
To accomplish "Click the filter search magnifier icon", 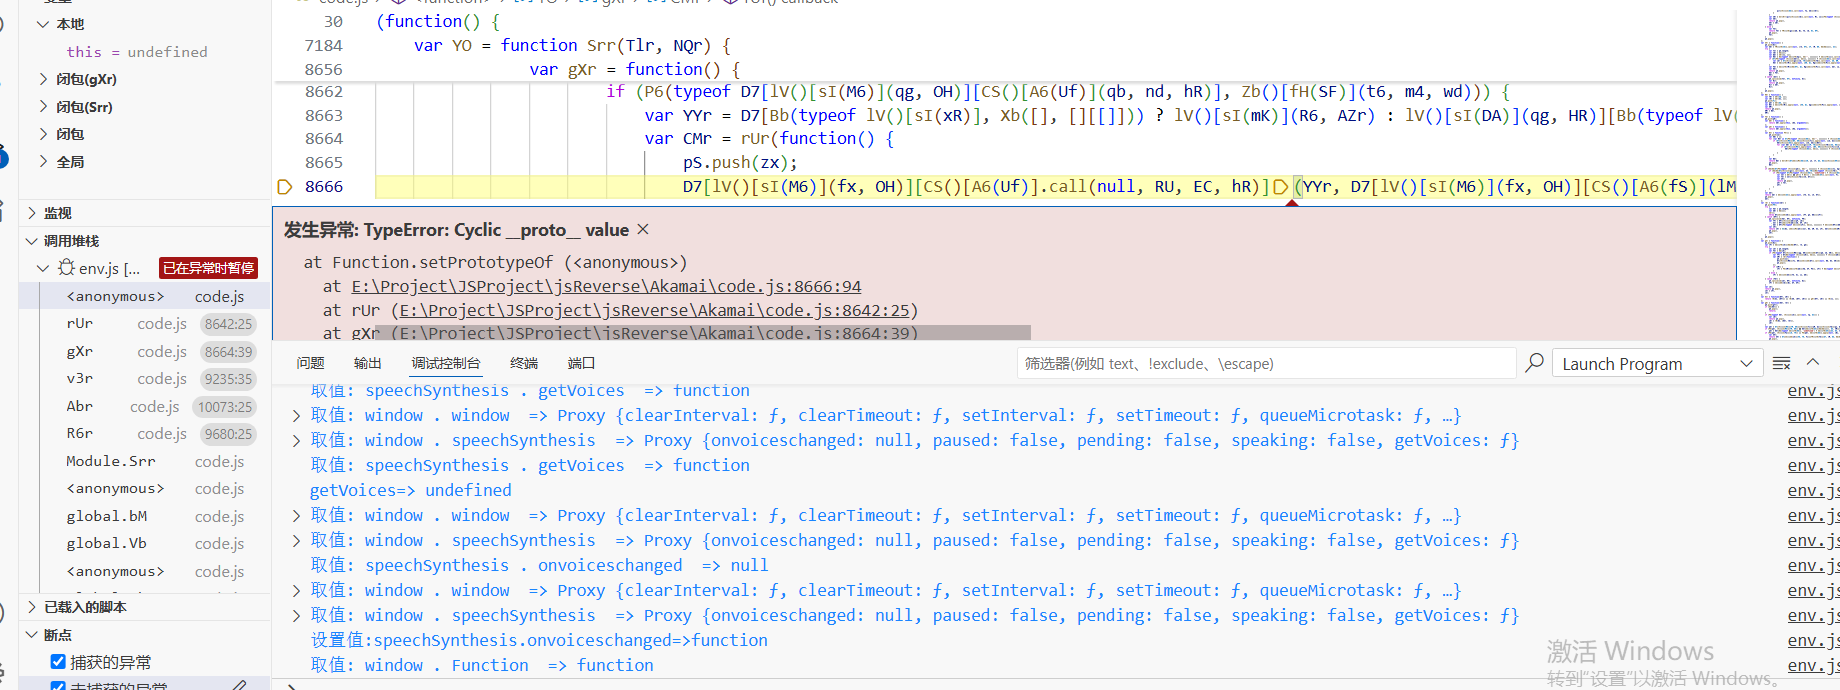I will coord(1534,363).
